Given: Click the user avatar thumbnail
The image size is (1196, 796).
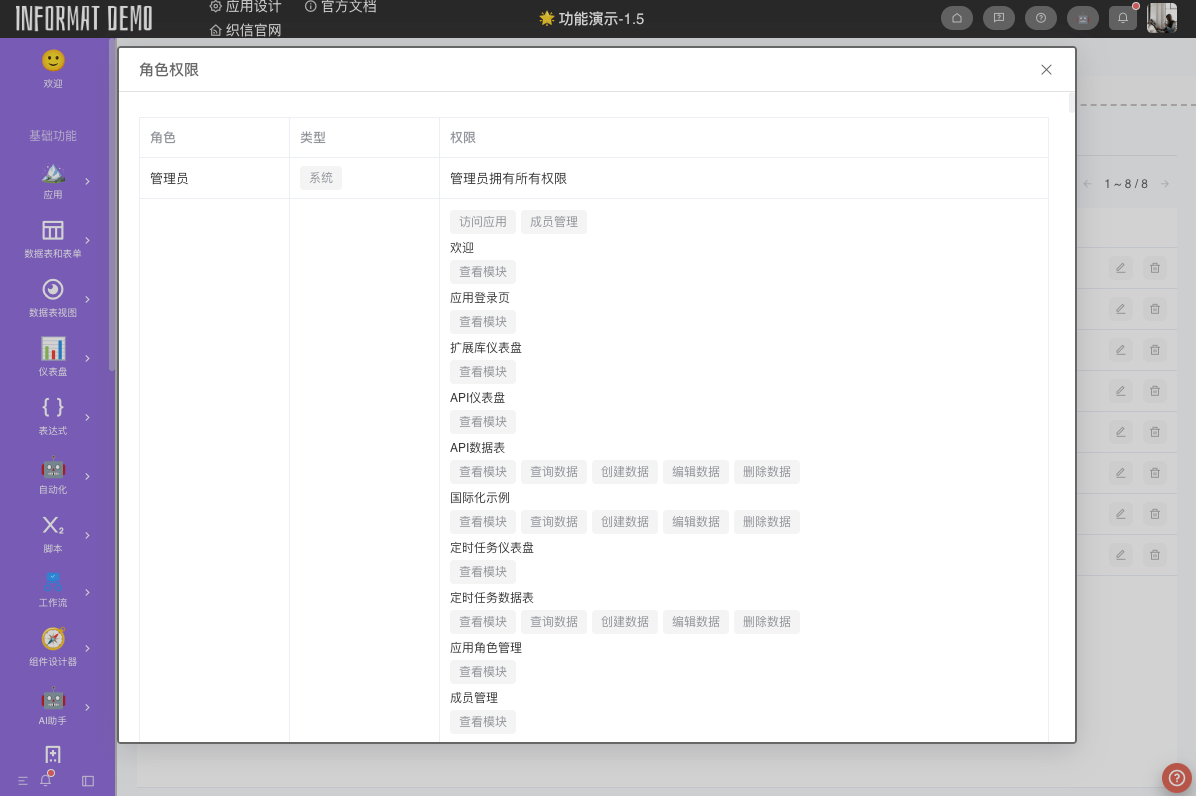Looking at the screenshot, I should coord(1161,17).
